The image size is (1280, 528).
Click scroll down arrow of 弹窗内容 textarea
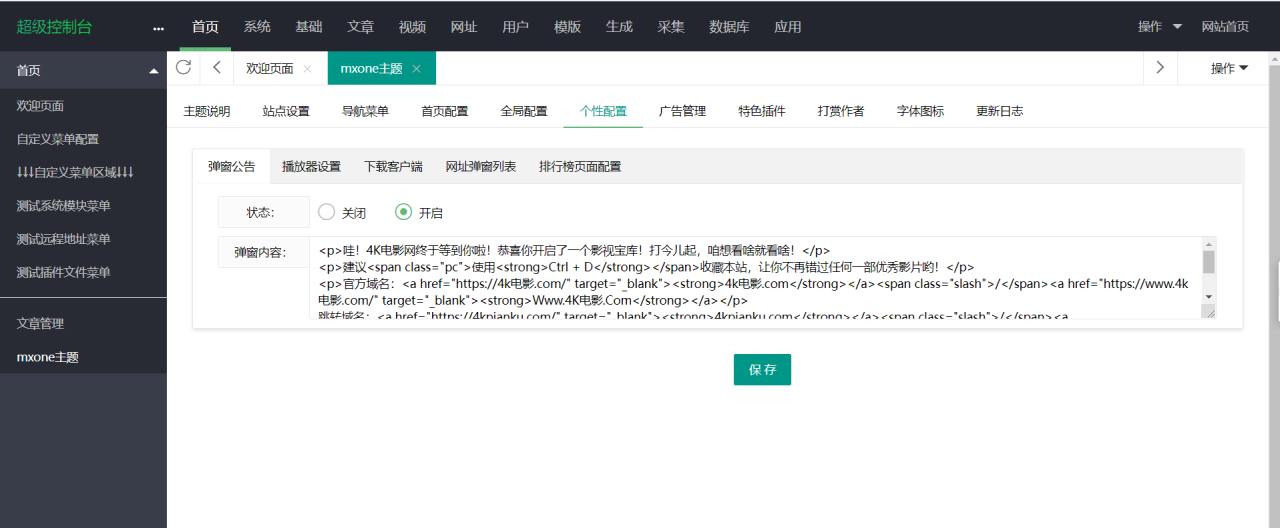[x=1209, y=297]
